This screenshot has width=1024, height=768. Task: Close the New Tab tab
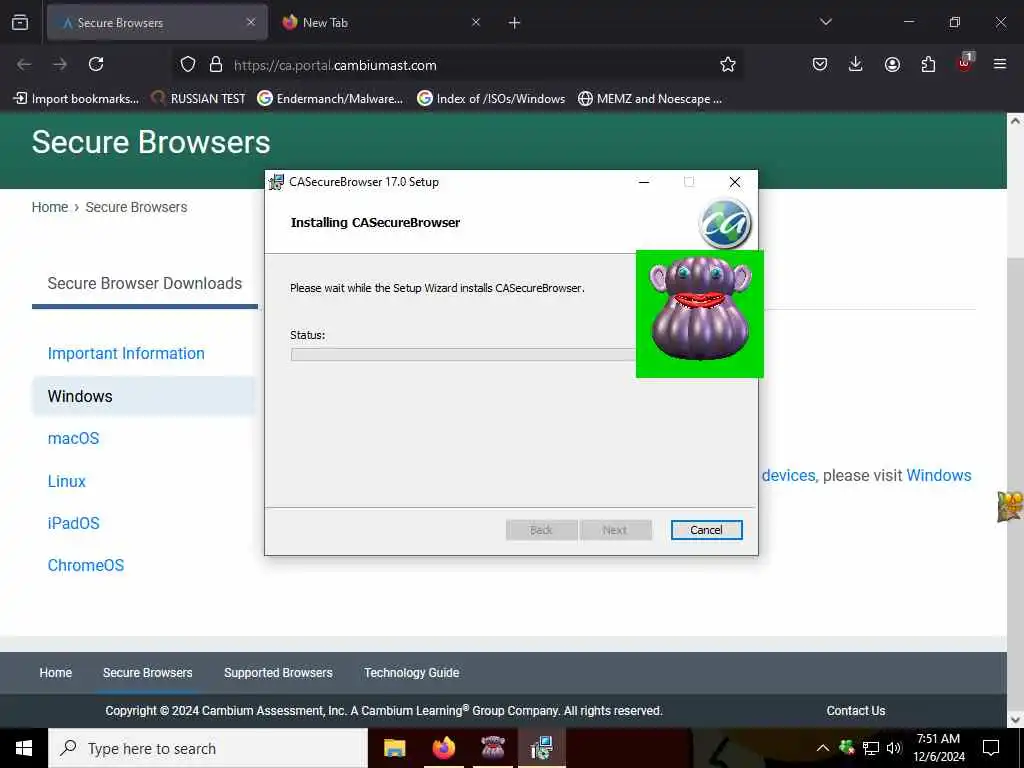[475, 22]
